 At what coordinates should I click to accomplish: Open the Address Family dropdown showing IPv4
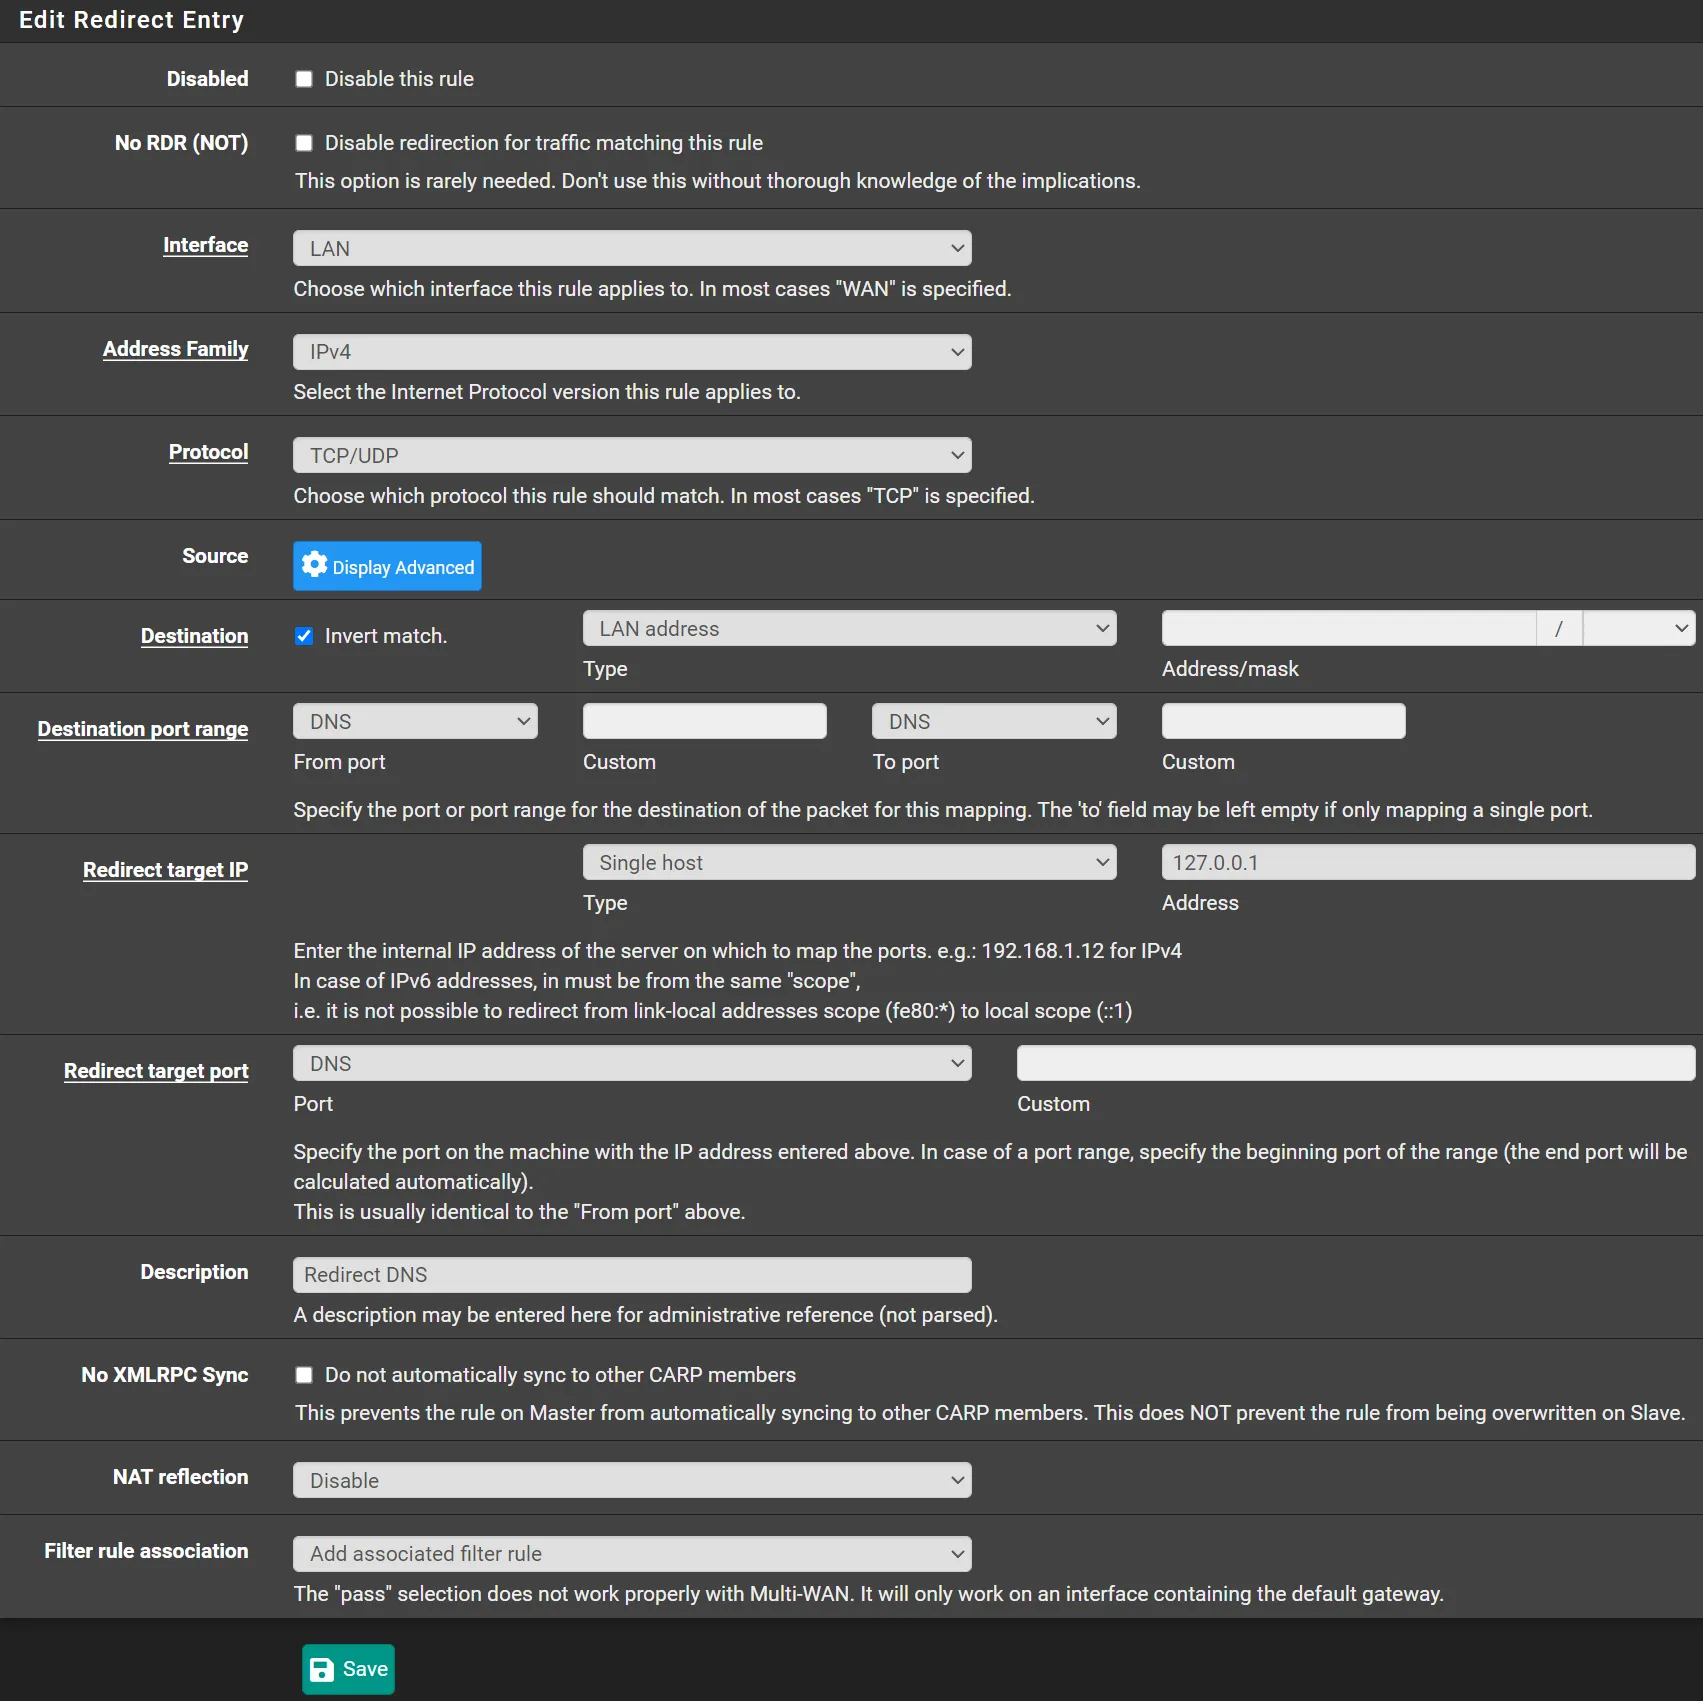tap(631, 351)
